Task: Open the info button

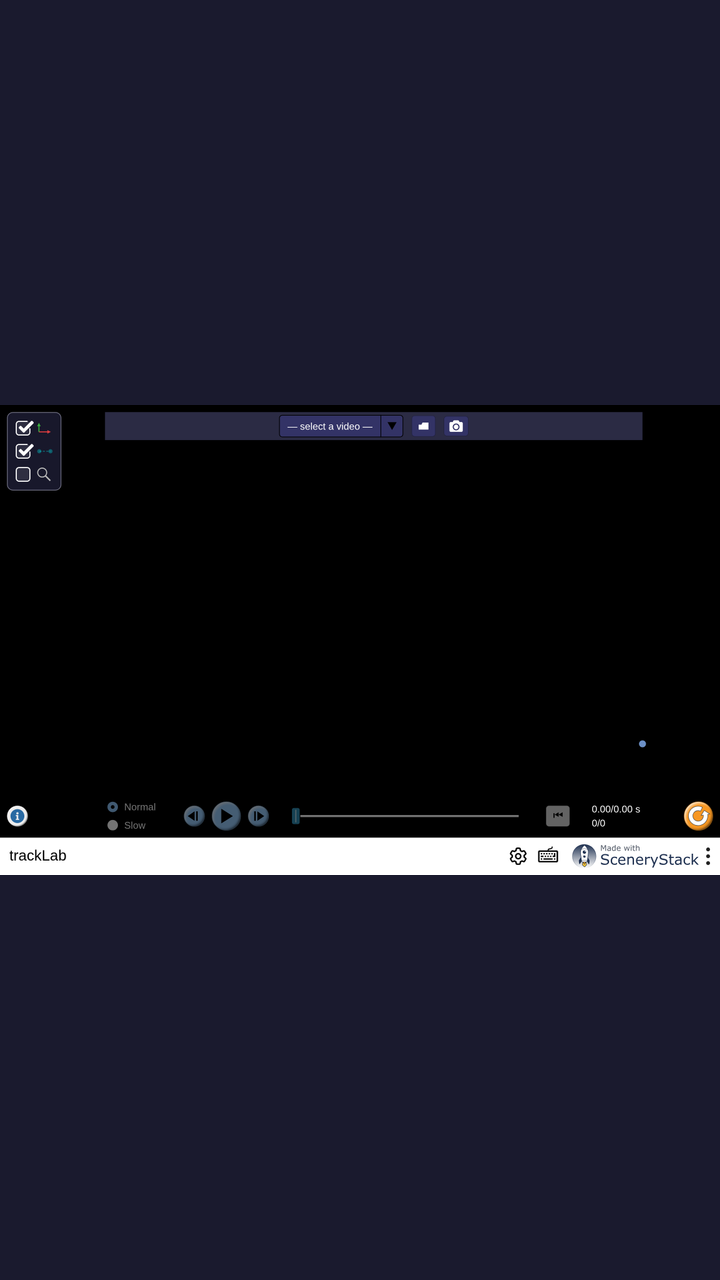Action: (x=17, y=816)
